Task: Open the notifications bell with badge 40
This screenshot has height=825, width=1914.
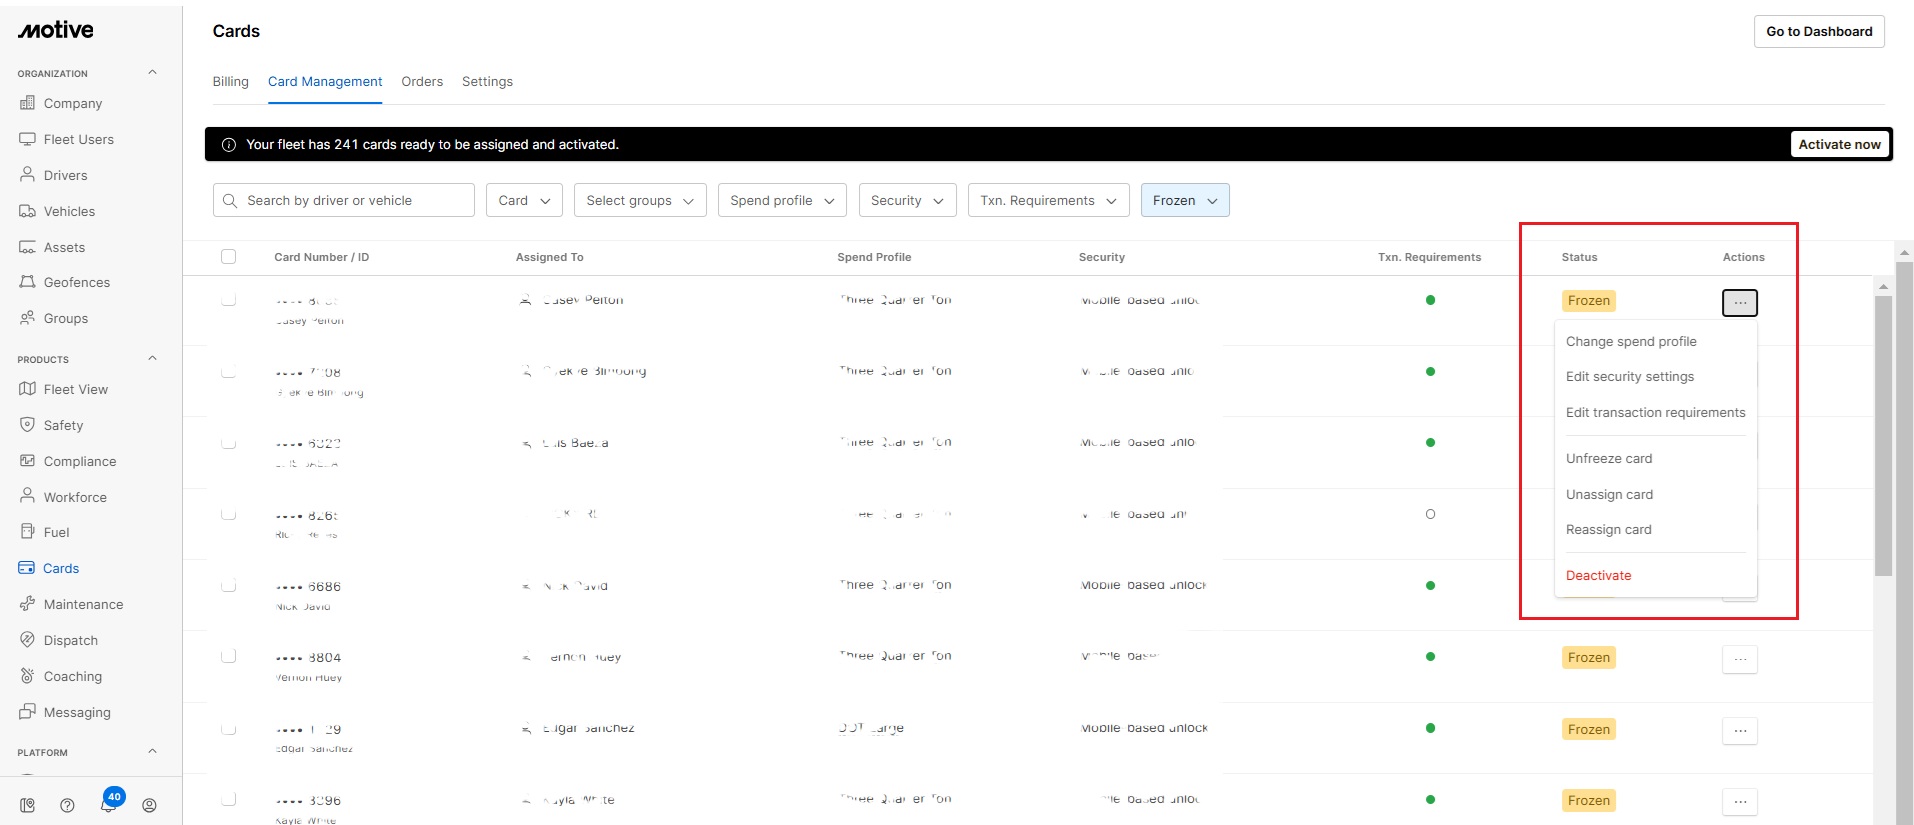Action: 109,804
